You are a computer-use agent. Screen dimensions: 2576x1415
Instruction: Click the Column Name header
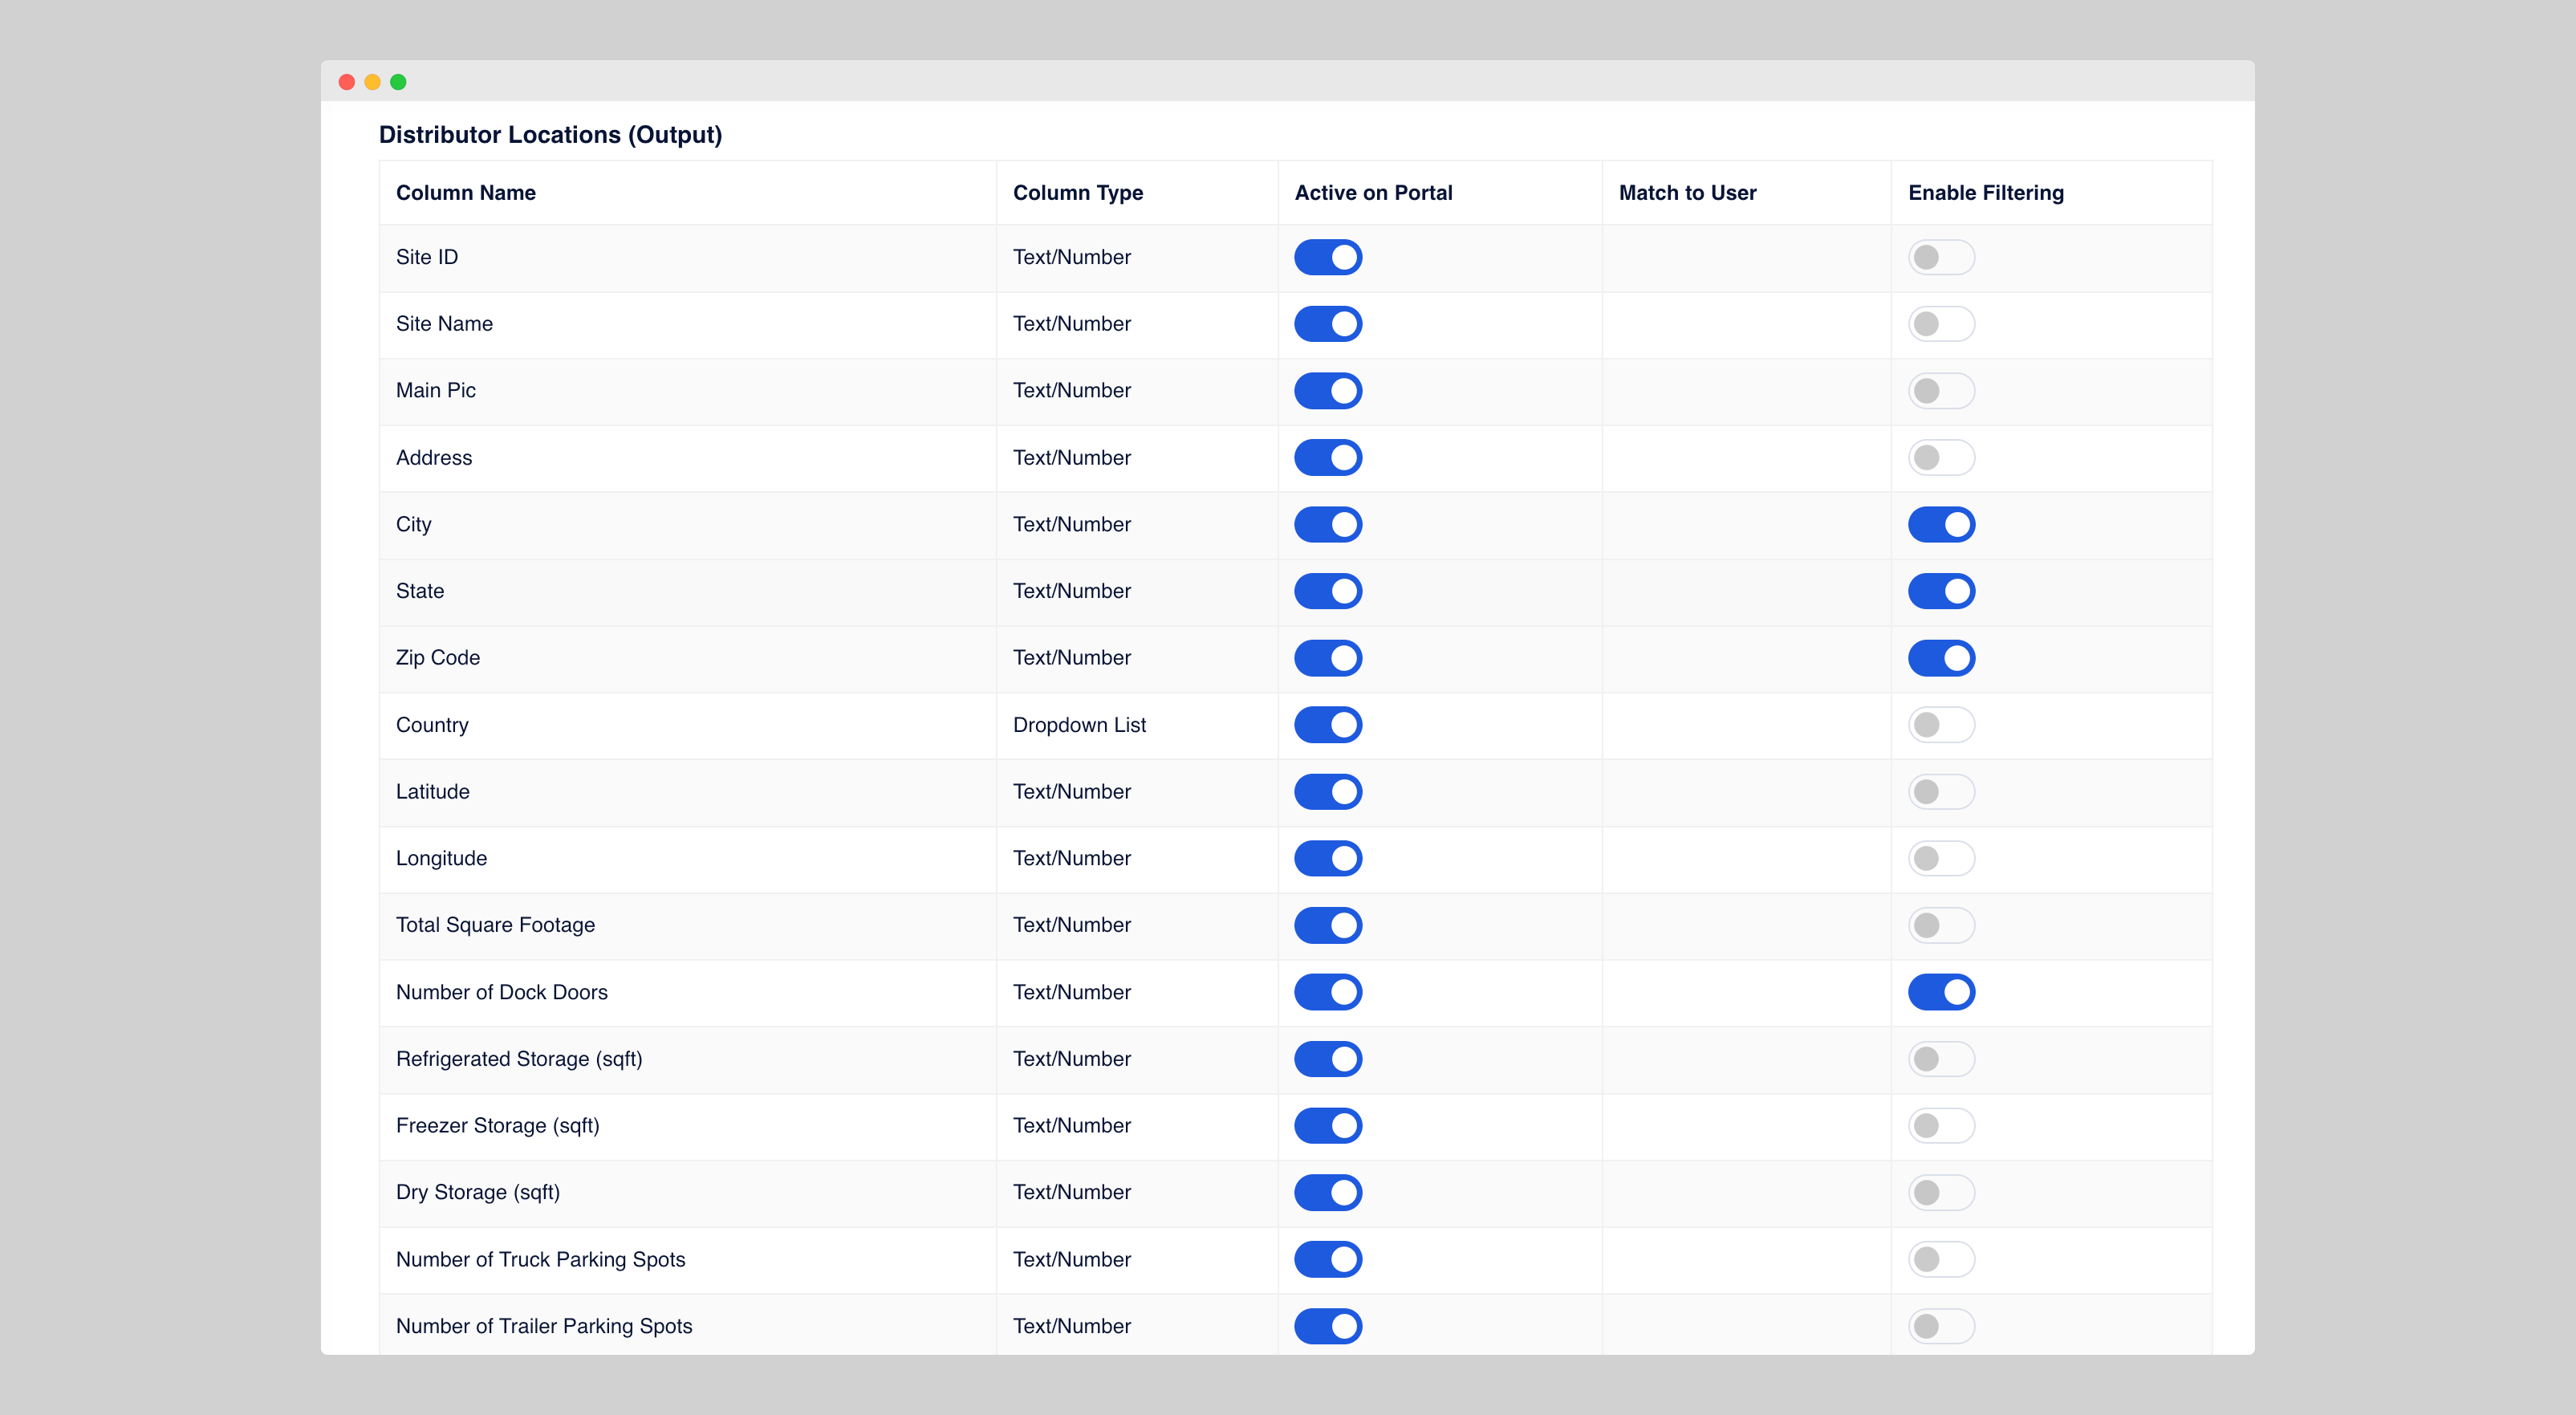(465, 192)
